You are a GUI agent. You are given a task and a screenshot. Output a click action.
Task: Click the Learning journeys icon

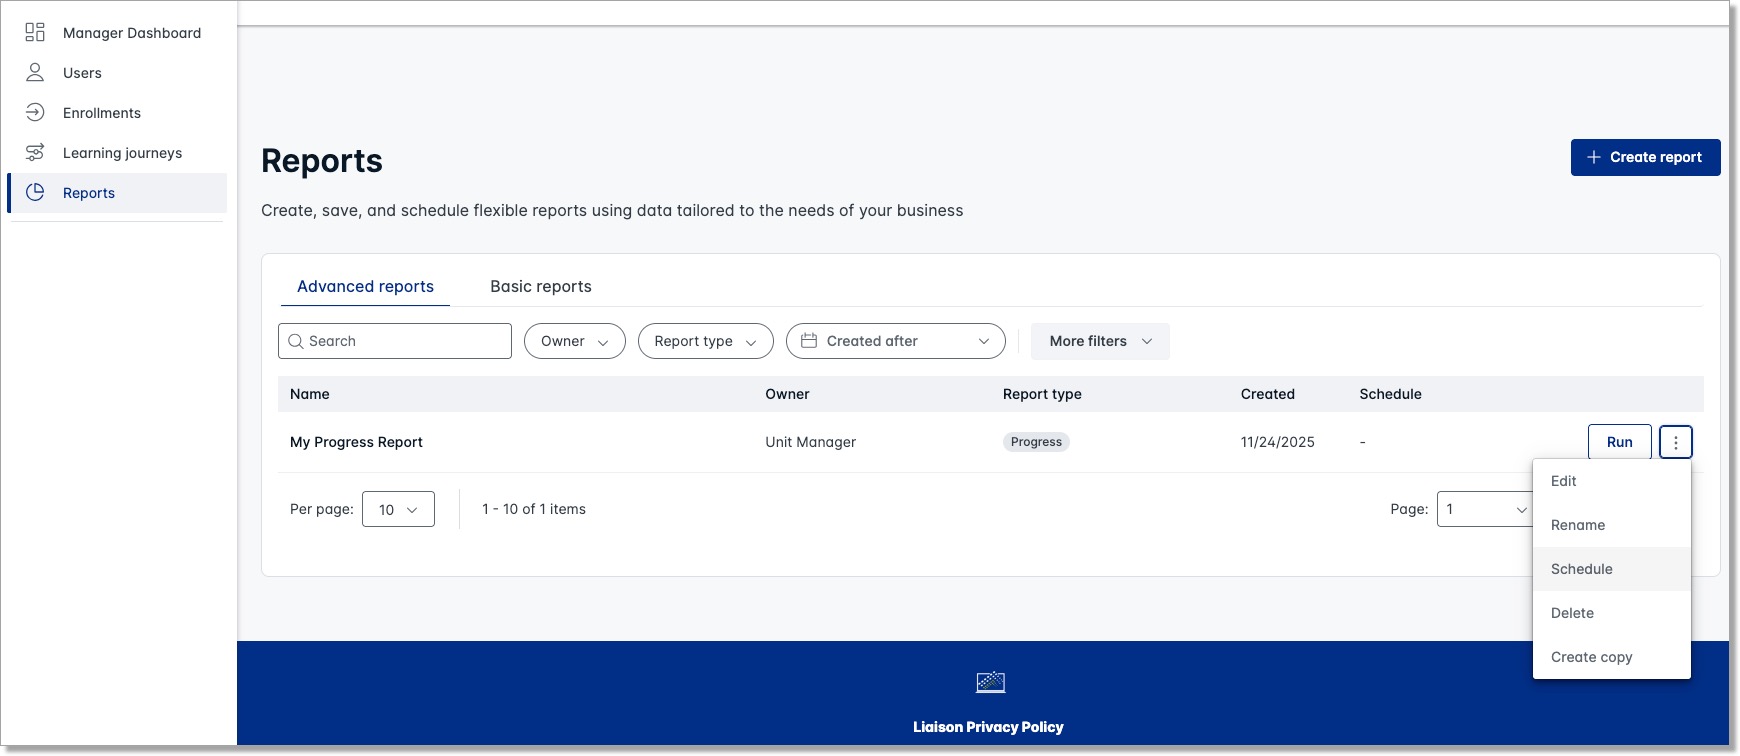(x=35, y=152)
